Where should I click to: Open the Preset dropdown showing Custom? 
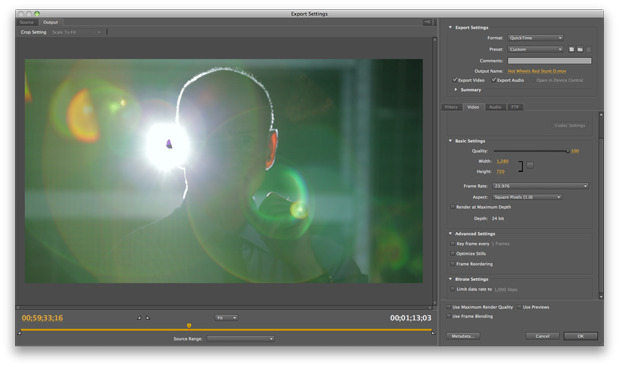[535, 49]
